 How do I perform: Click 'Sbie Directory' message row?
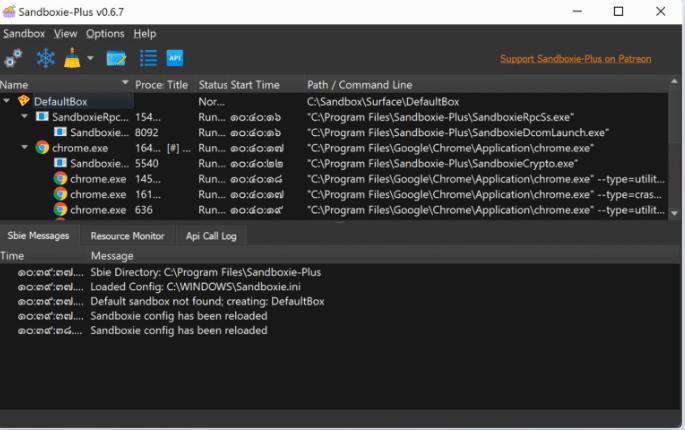point(206,272)
